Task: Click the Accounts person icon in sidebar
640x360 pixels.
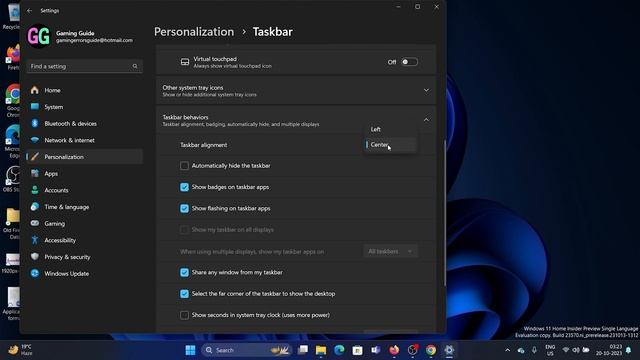Action: point(35,190)
